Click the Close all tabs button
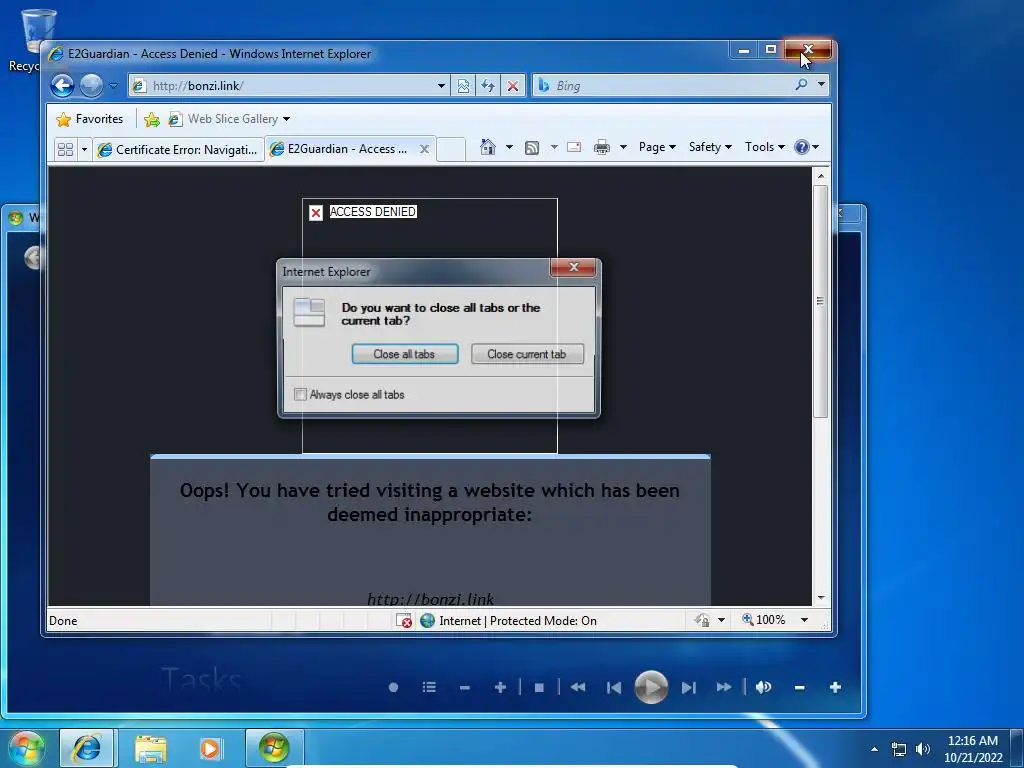The height and width of the screenshot is (768, 1024). (405, 354)
